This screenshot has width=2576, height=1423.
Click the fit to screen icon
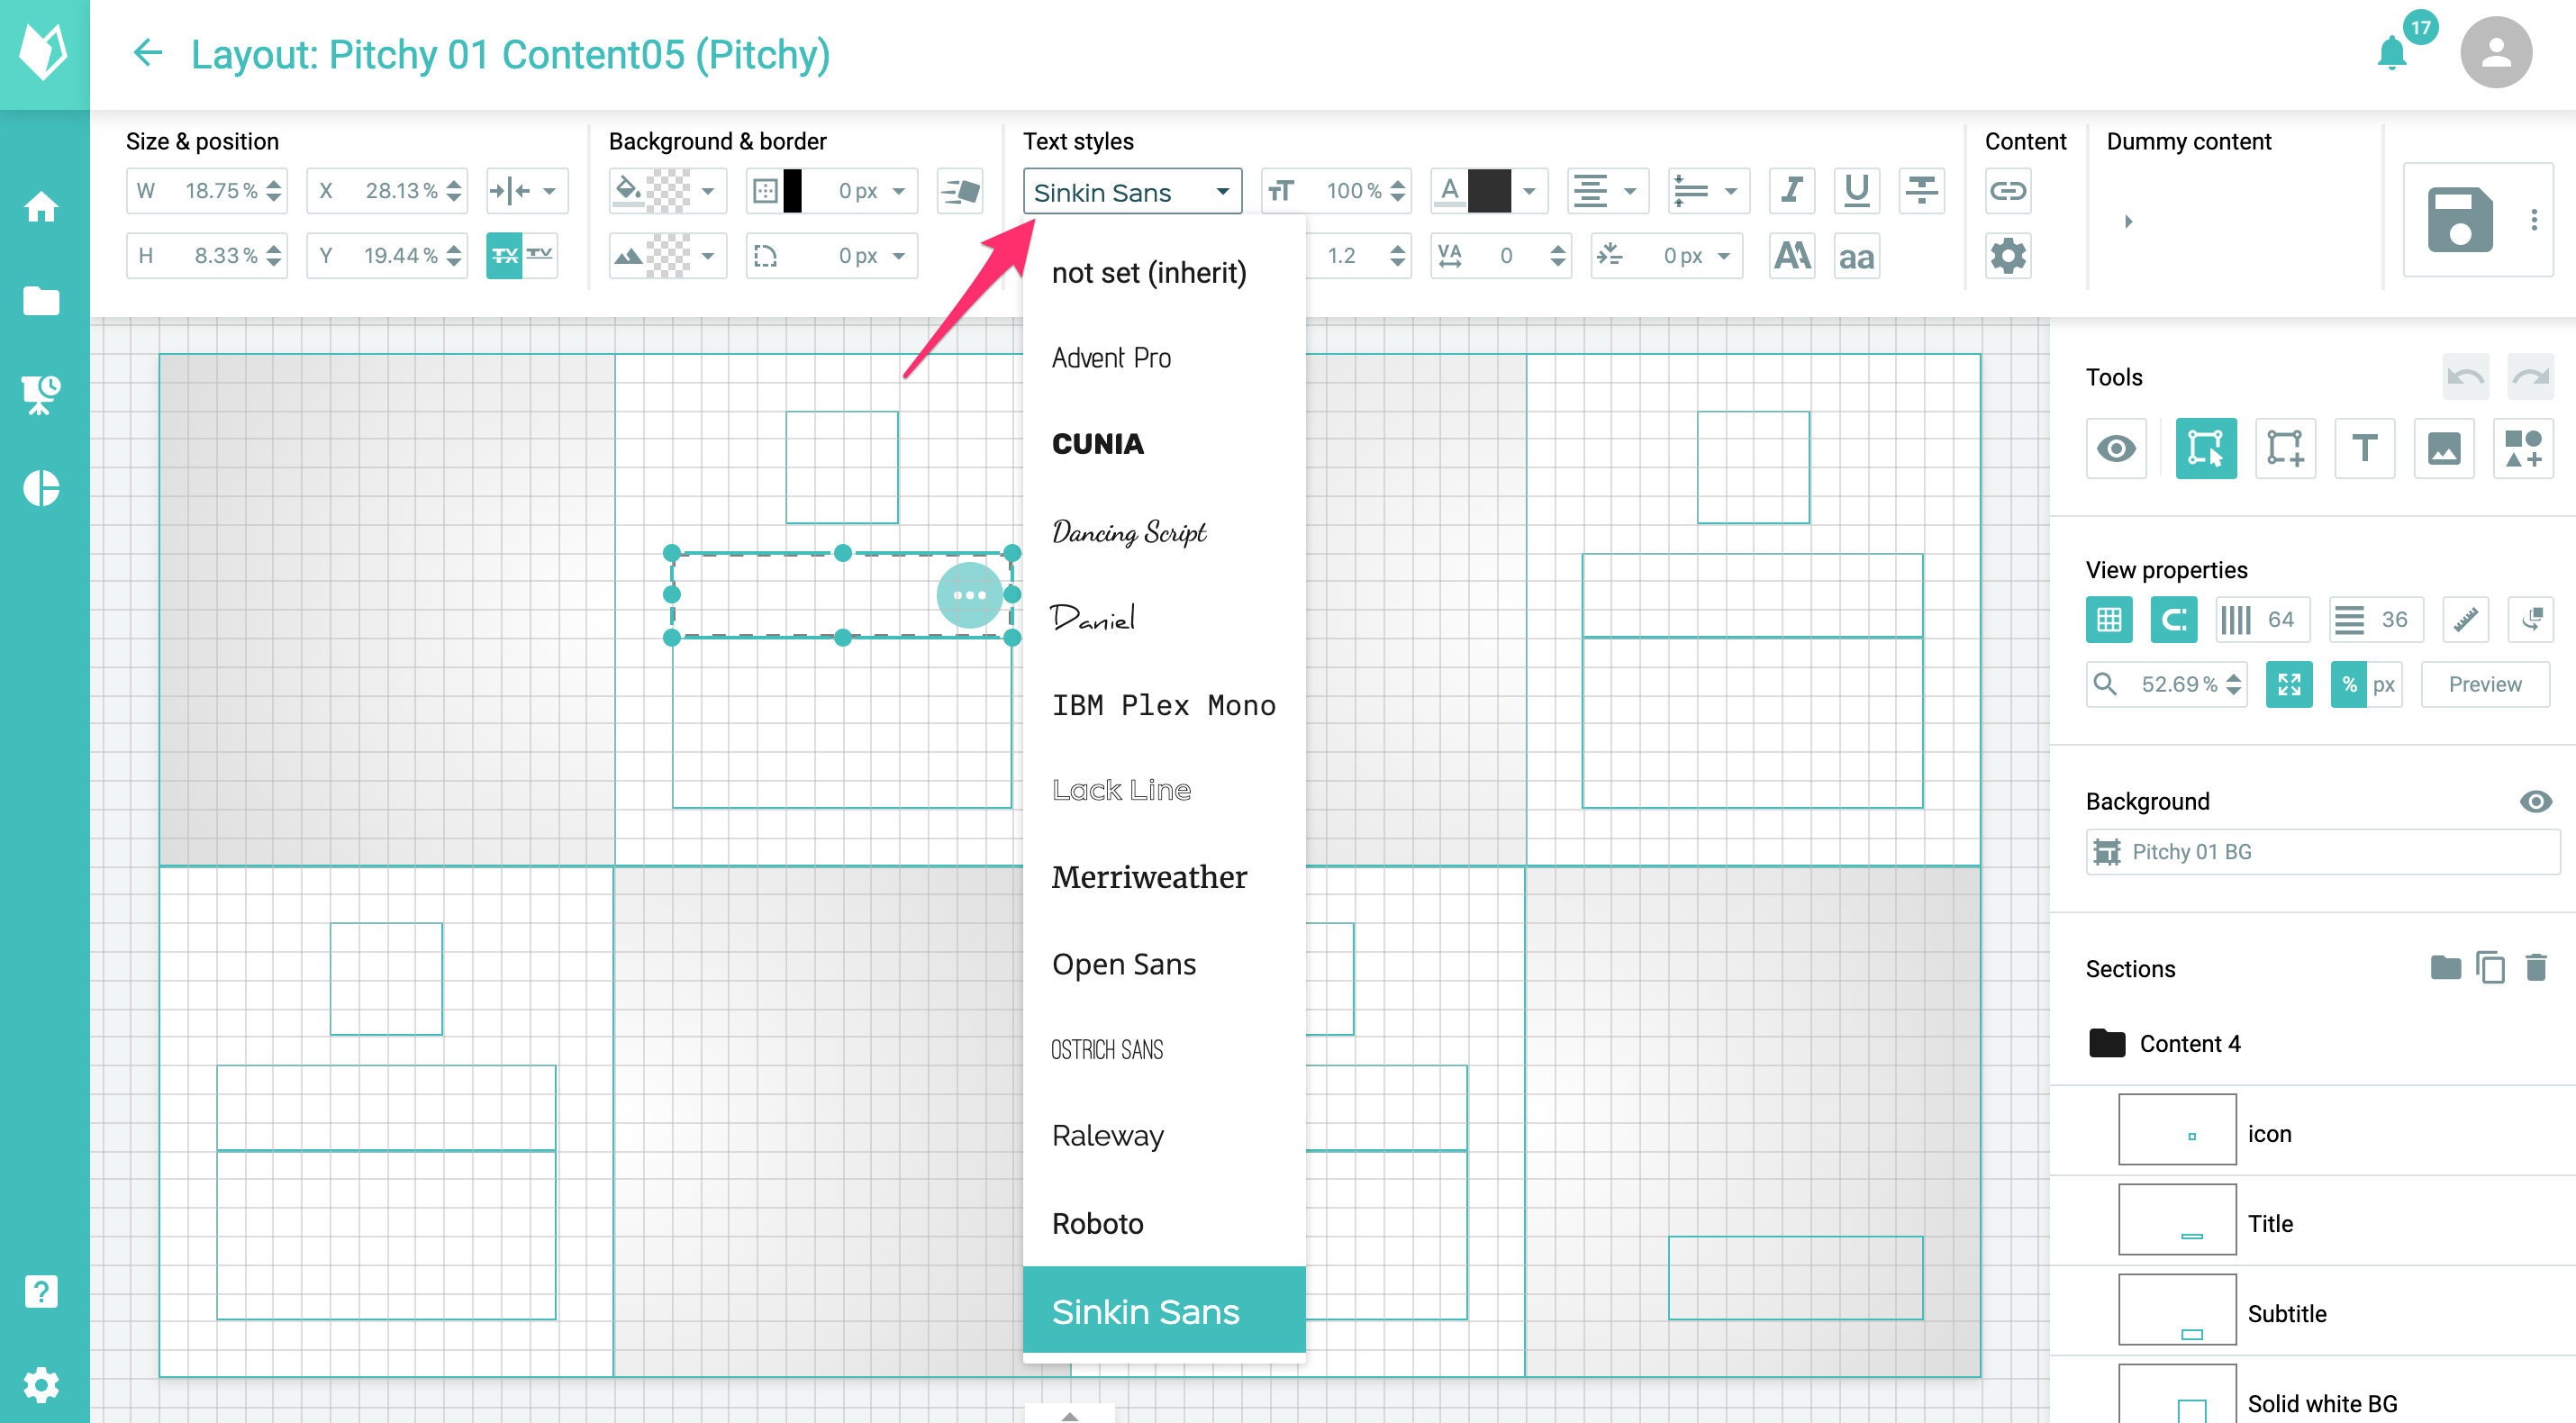[x=2288, y=685]
